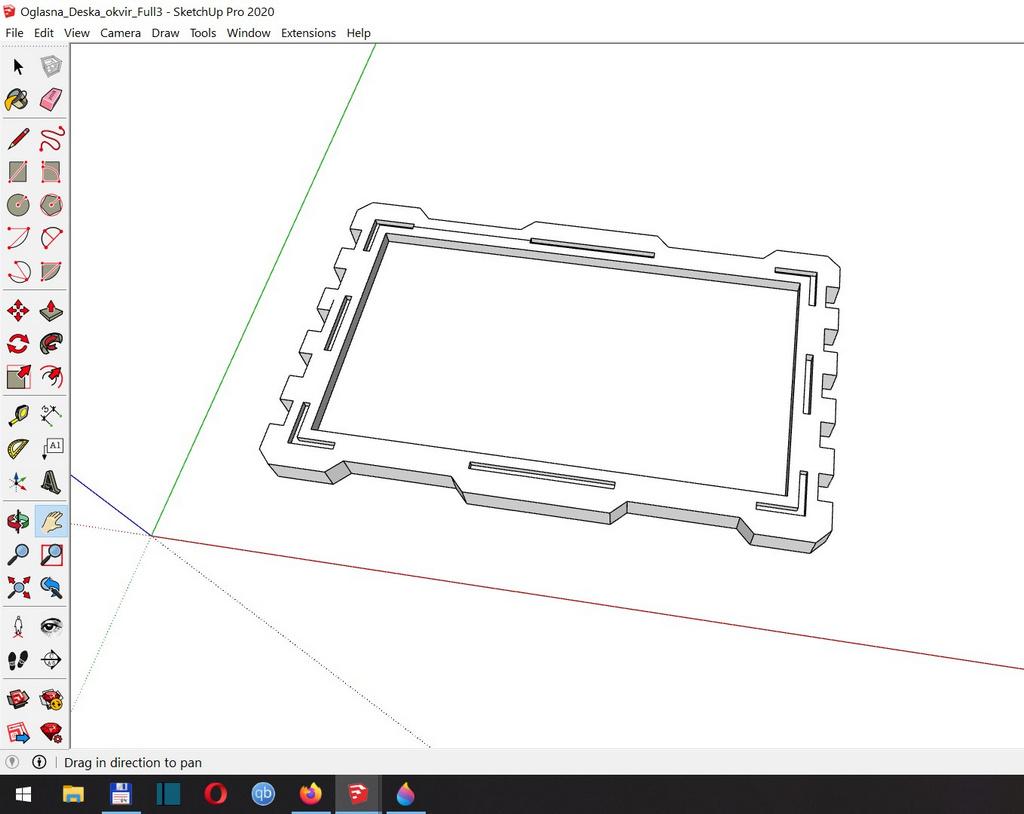The image size is (1024, 814).
Task: Open the Extension Warehouse
Action: [51, 700]
